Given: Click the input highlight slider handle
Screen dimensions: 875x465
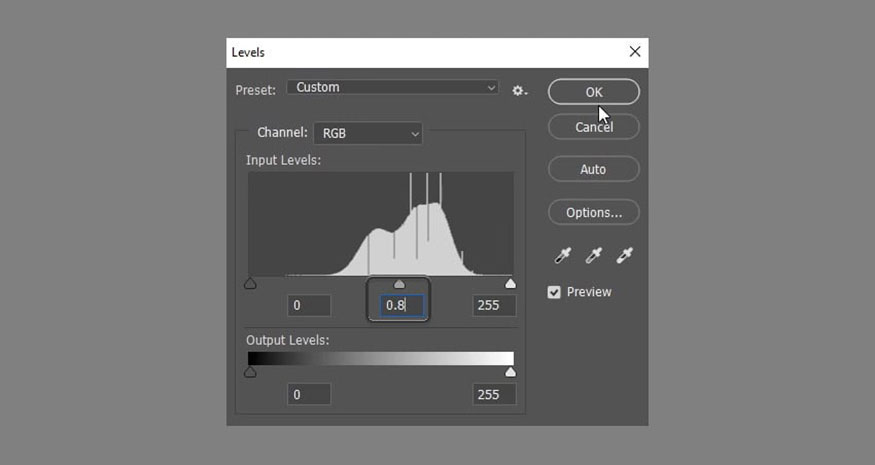Looking at the screenshot, I should click(x=510, y=284).
